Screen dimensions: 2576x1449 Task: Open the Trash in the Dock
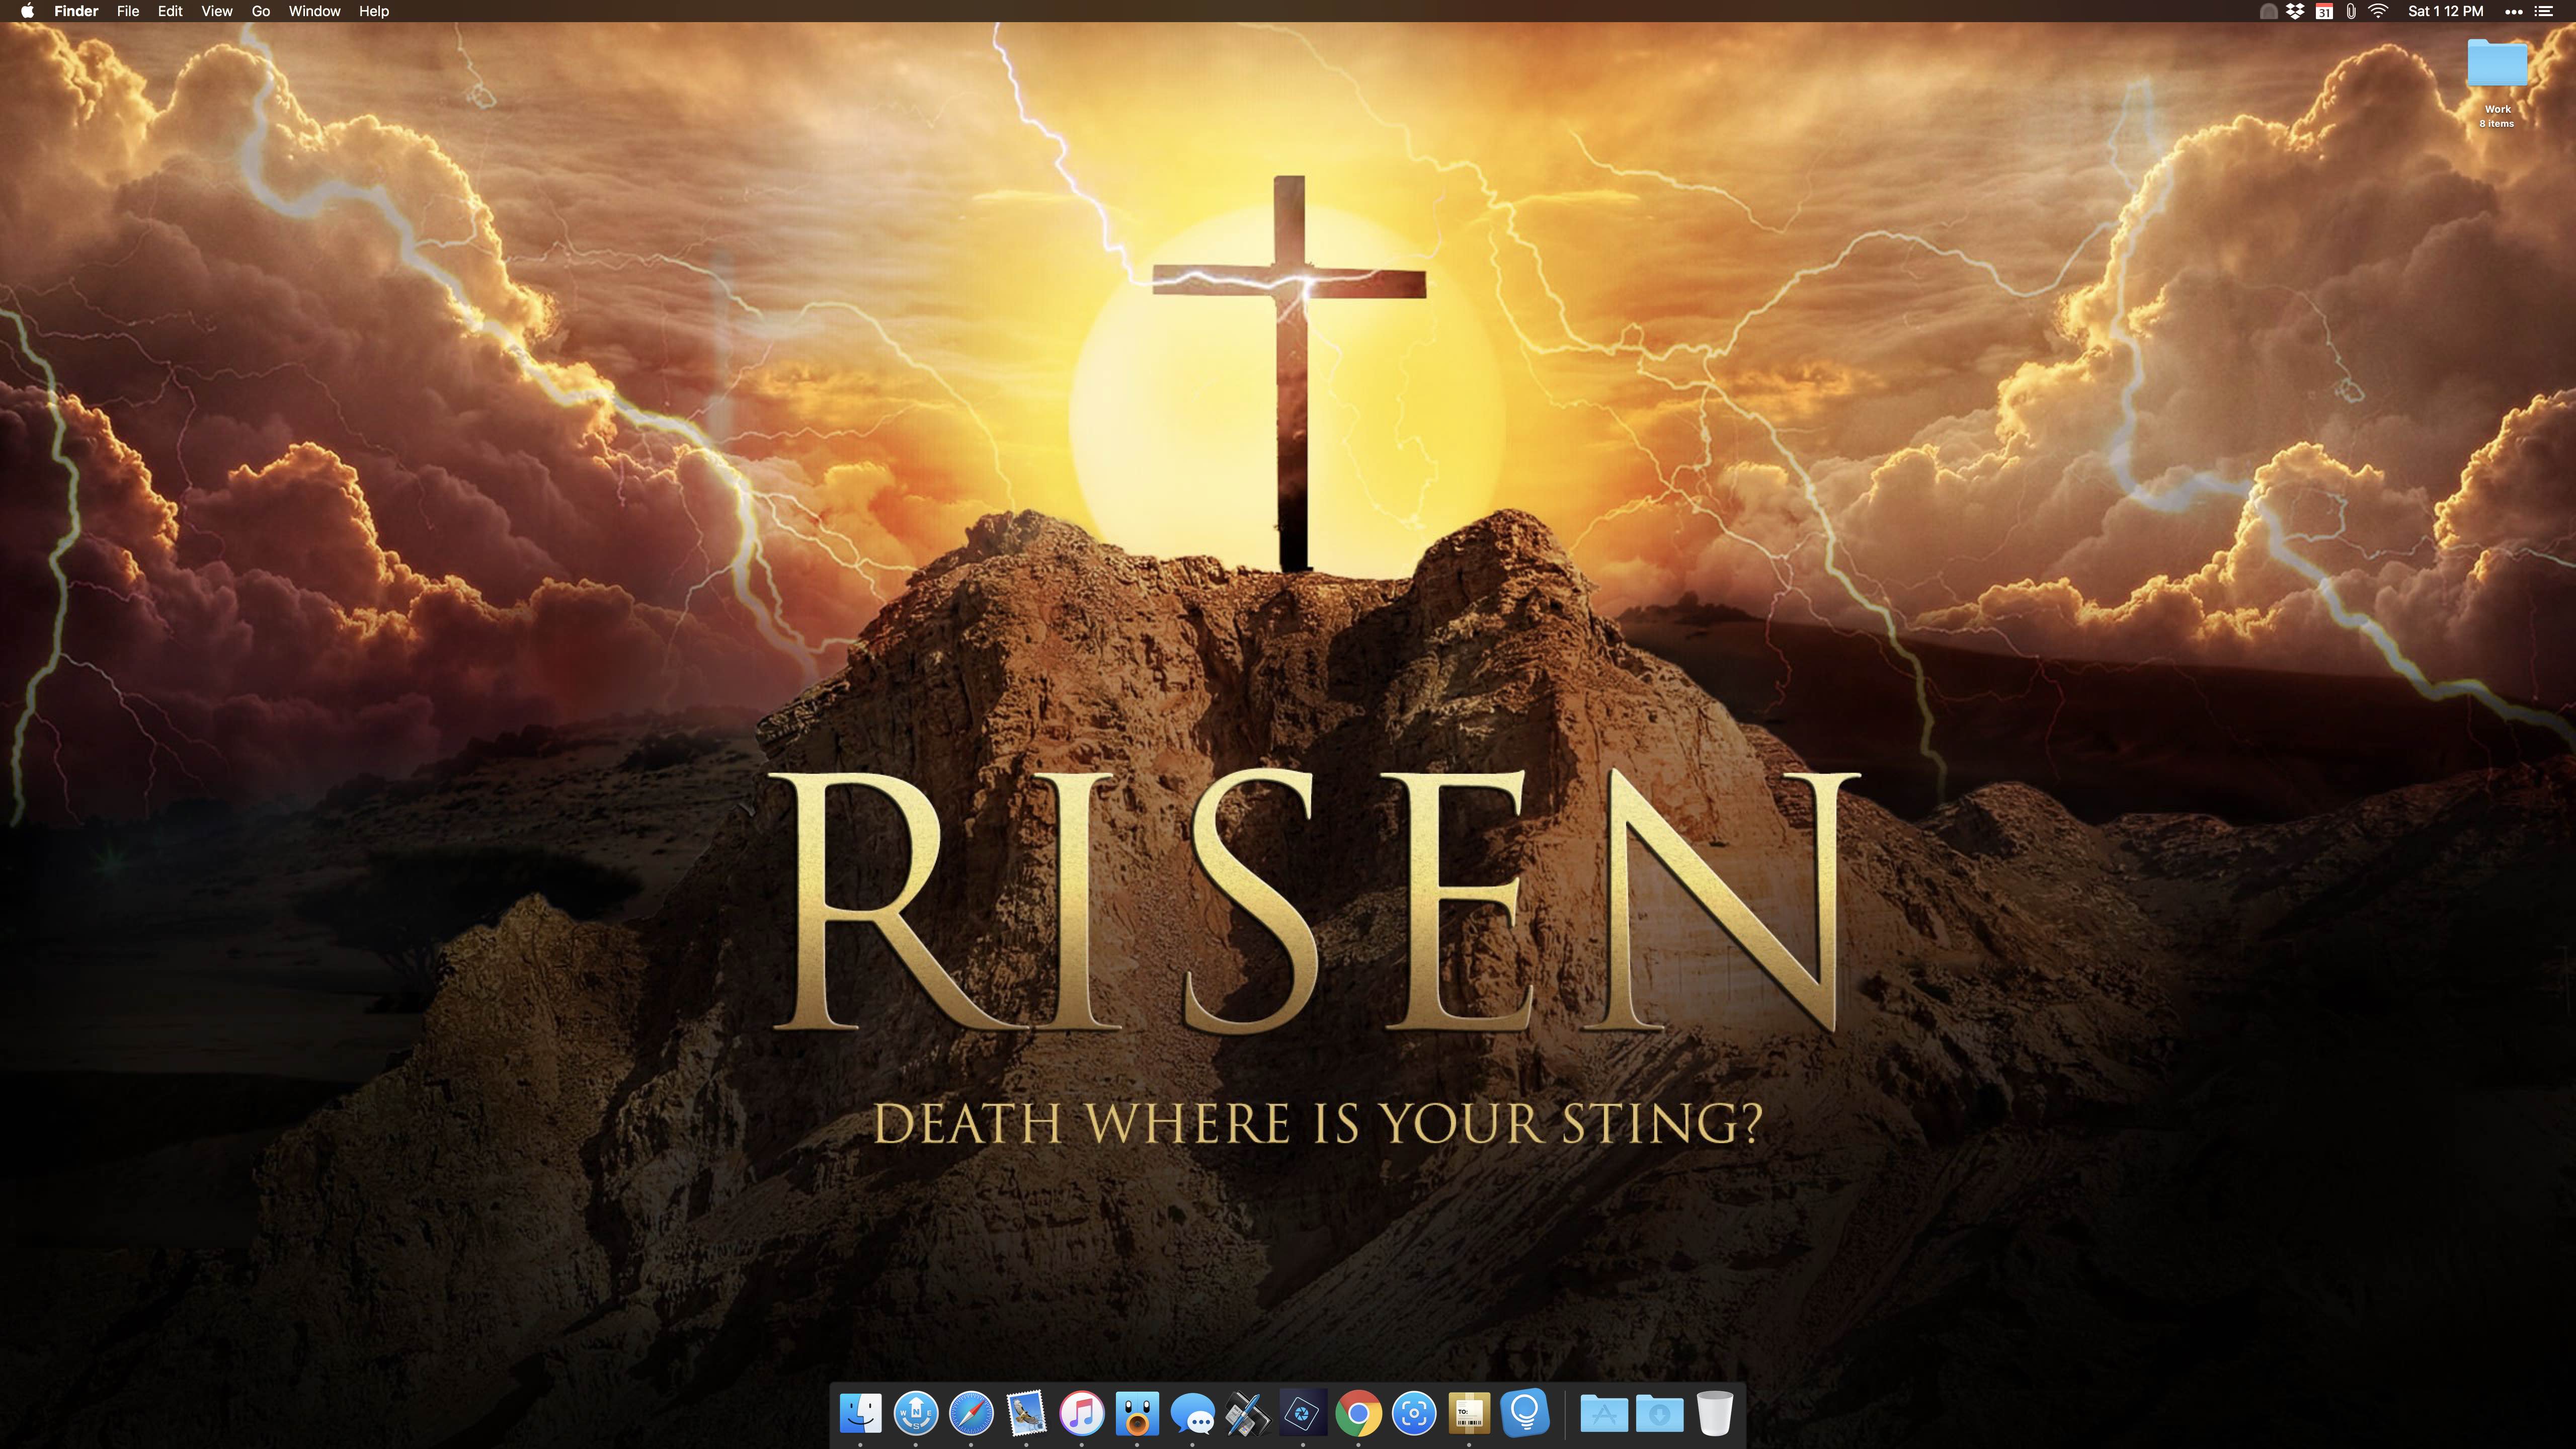click(x=1715, y=1413)
